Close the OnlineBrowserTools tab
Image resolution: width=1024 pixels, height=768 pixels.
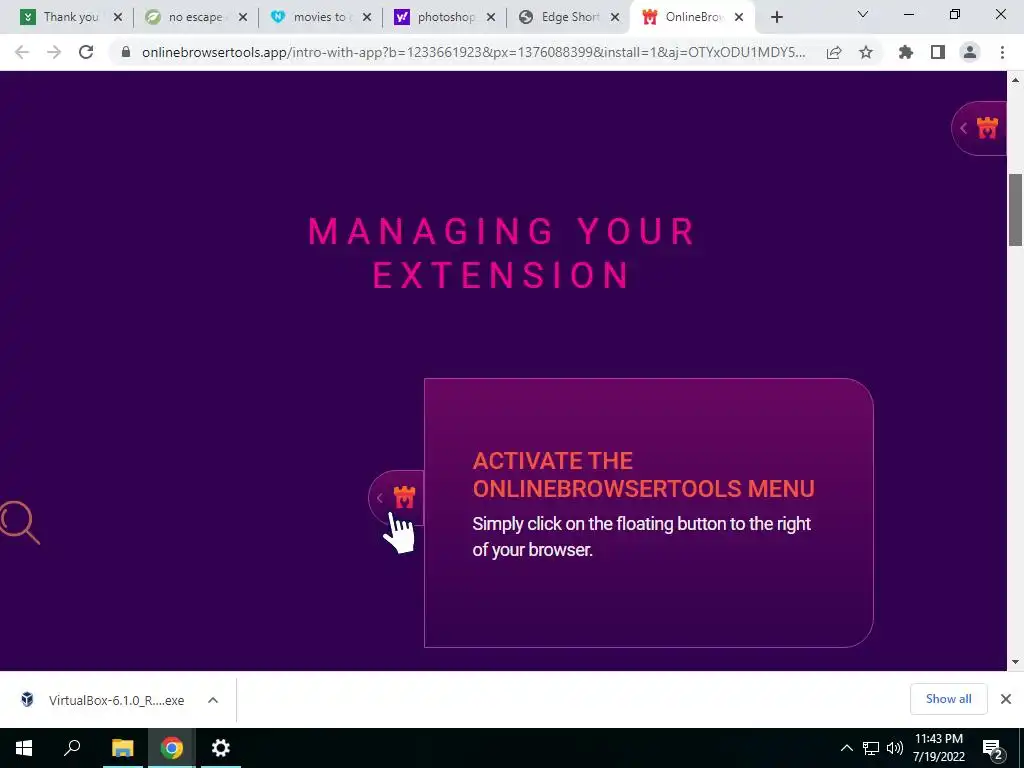pos(739,18)
